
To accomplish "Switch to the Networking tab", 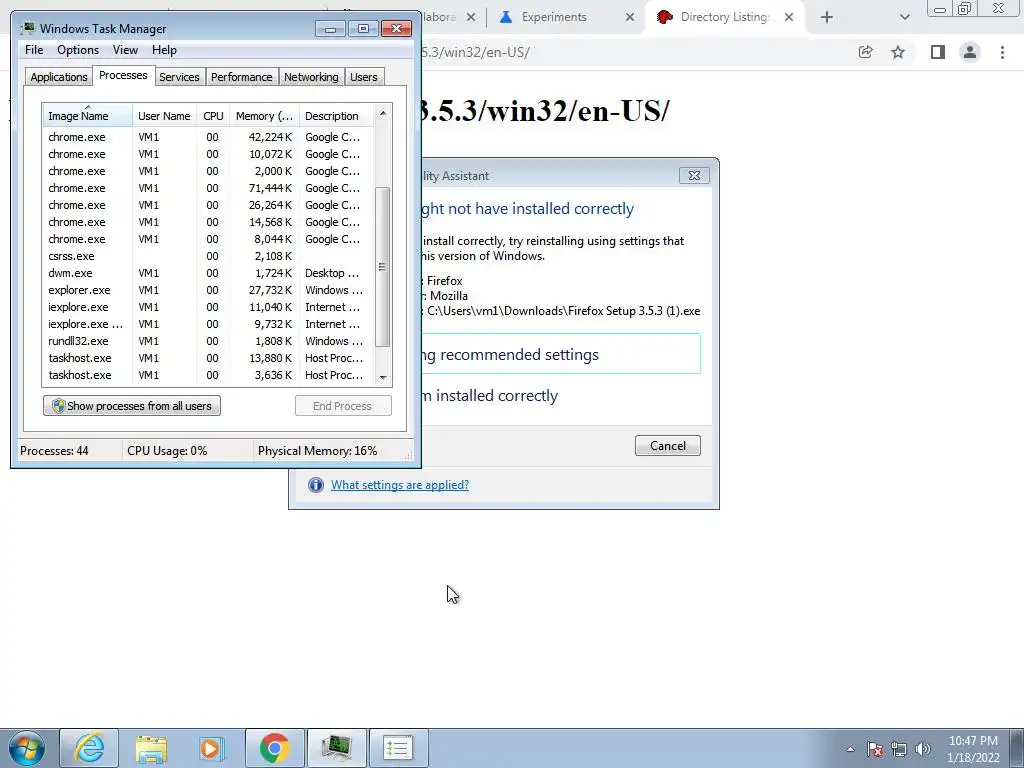I will 311,77.
